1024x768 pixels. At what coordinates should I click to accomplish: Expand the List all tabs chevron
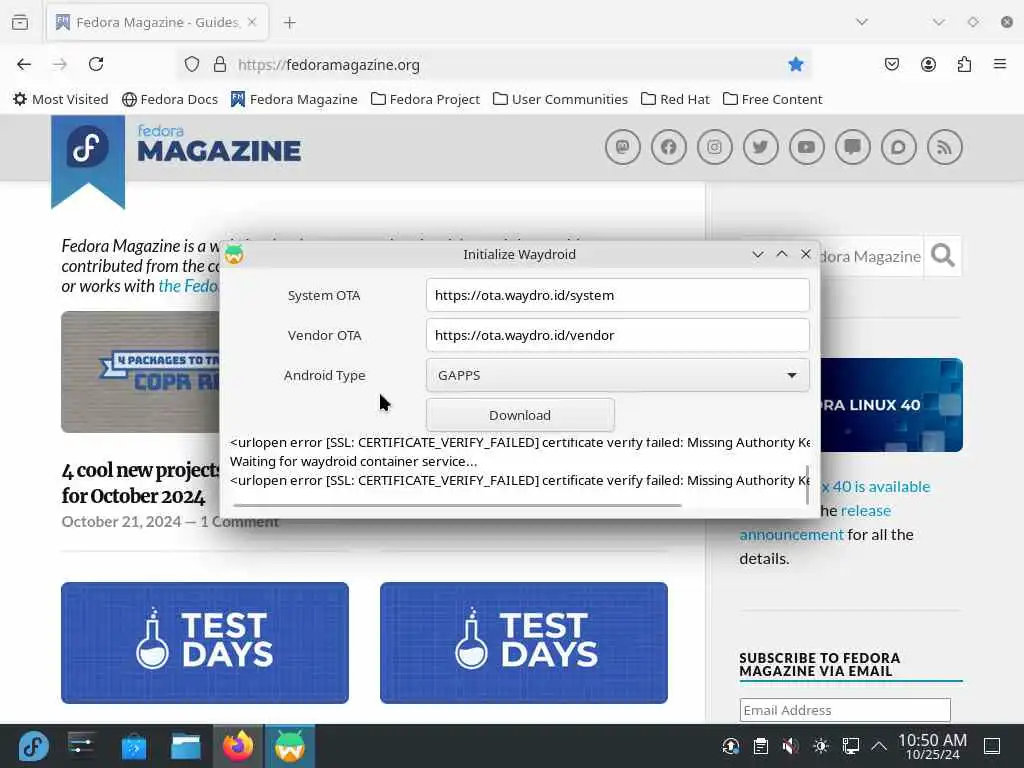coord(862,22)
